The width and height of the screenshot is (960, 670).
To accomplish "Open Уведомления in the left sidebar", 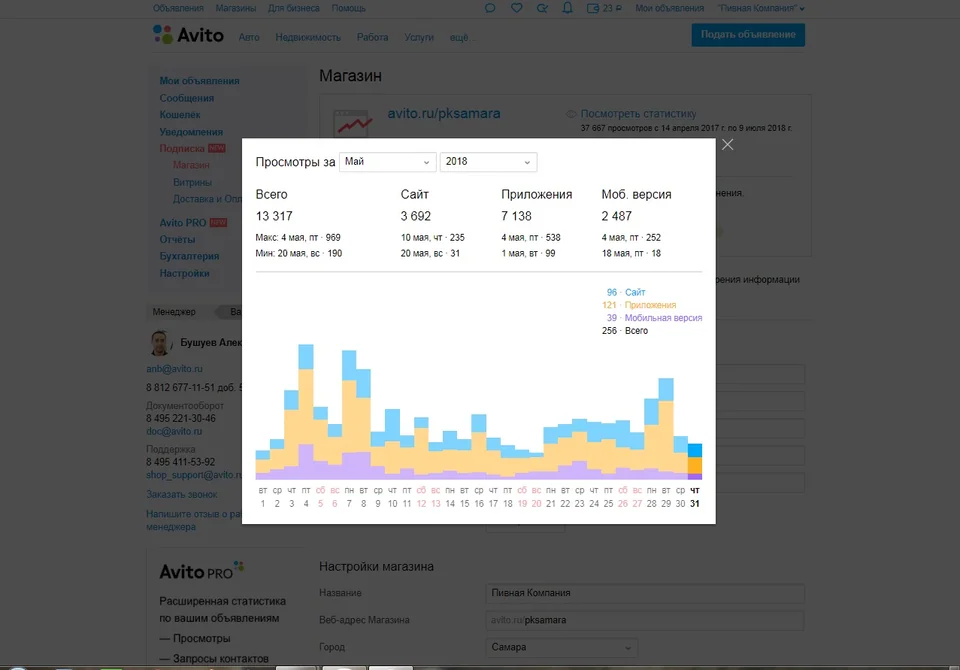I will coord(191,132).
